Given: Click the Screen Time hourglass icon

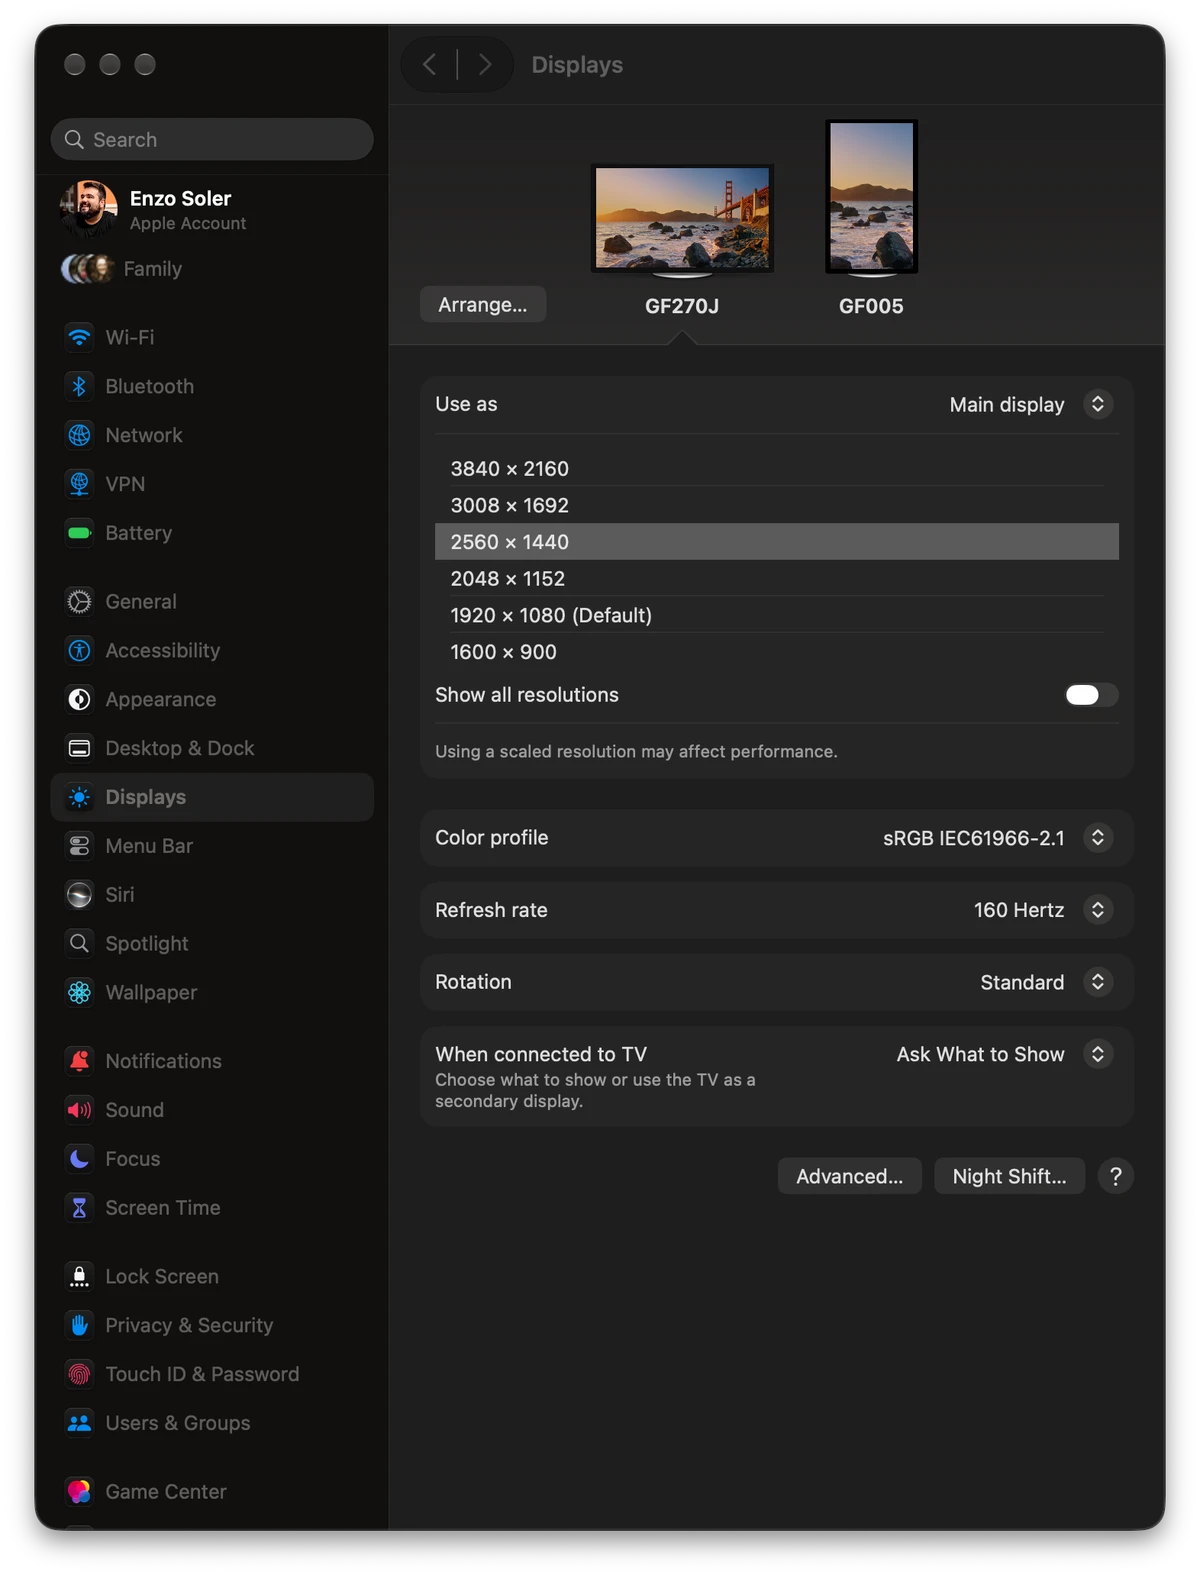Looking at the screenshot, I should pyautogui.click(x=79, y=1208).
